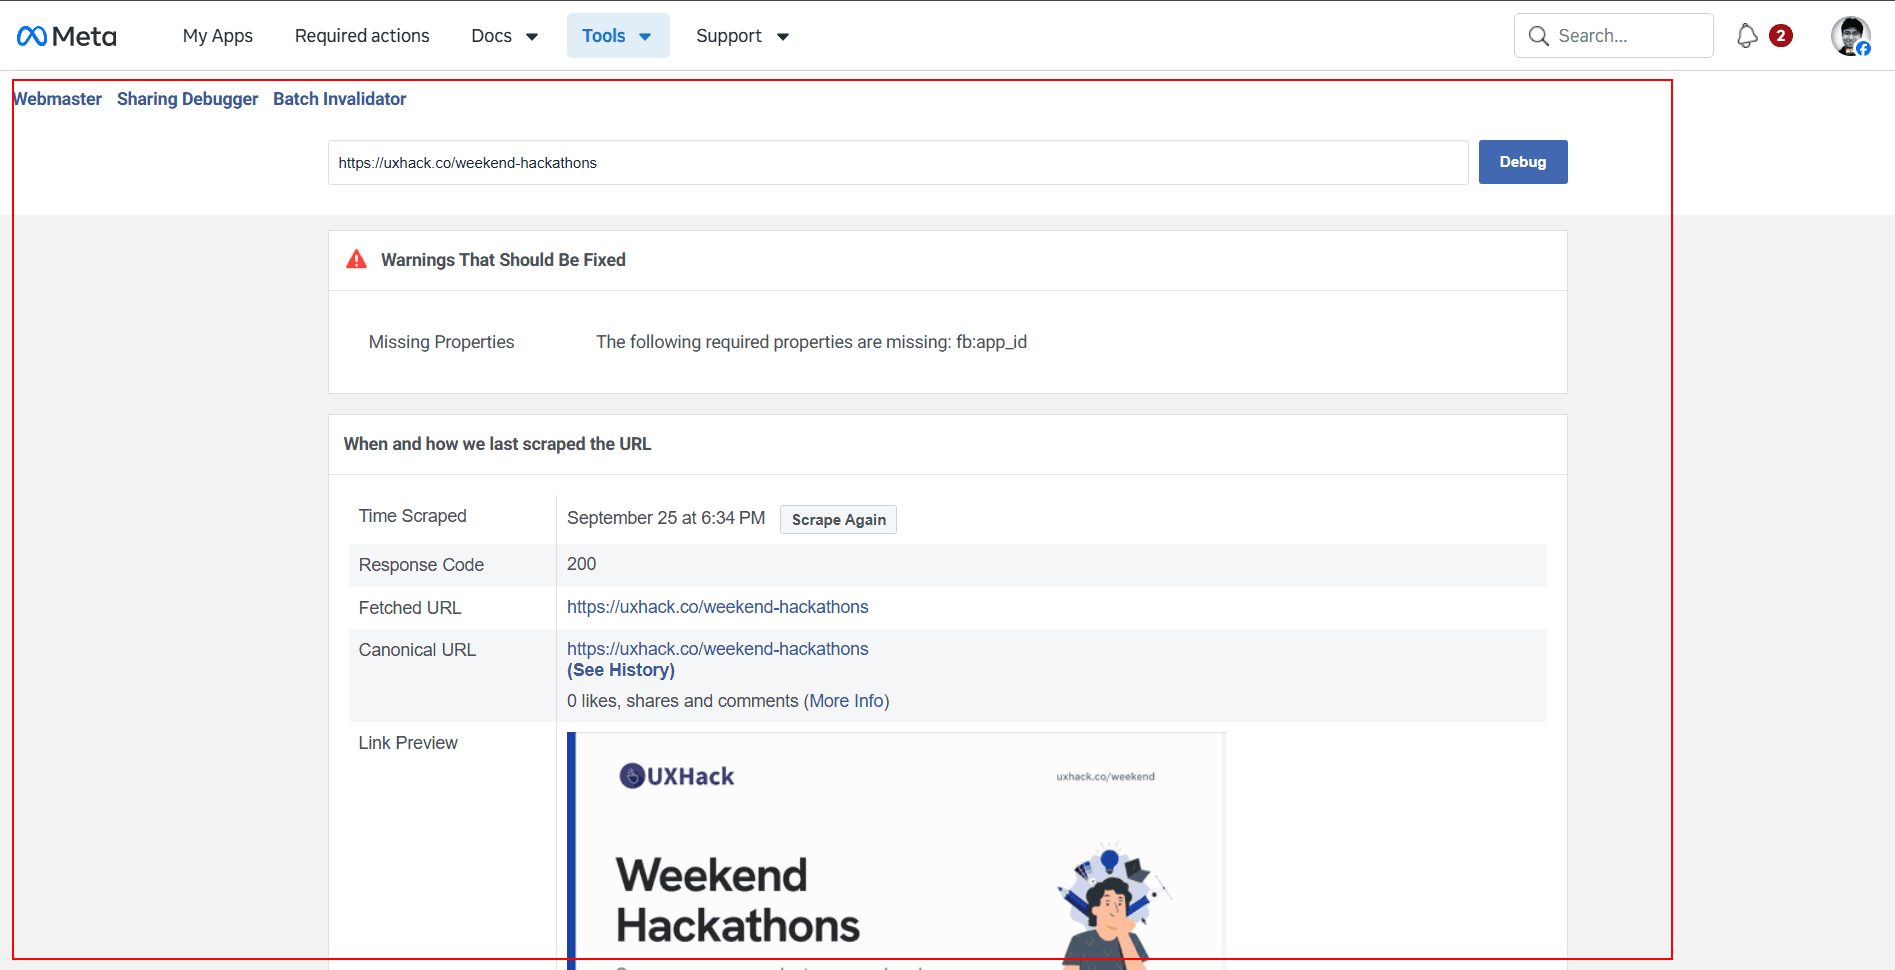Open the Fetched URL link

tap(717, 607)
